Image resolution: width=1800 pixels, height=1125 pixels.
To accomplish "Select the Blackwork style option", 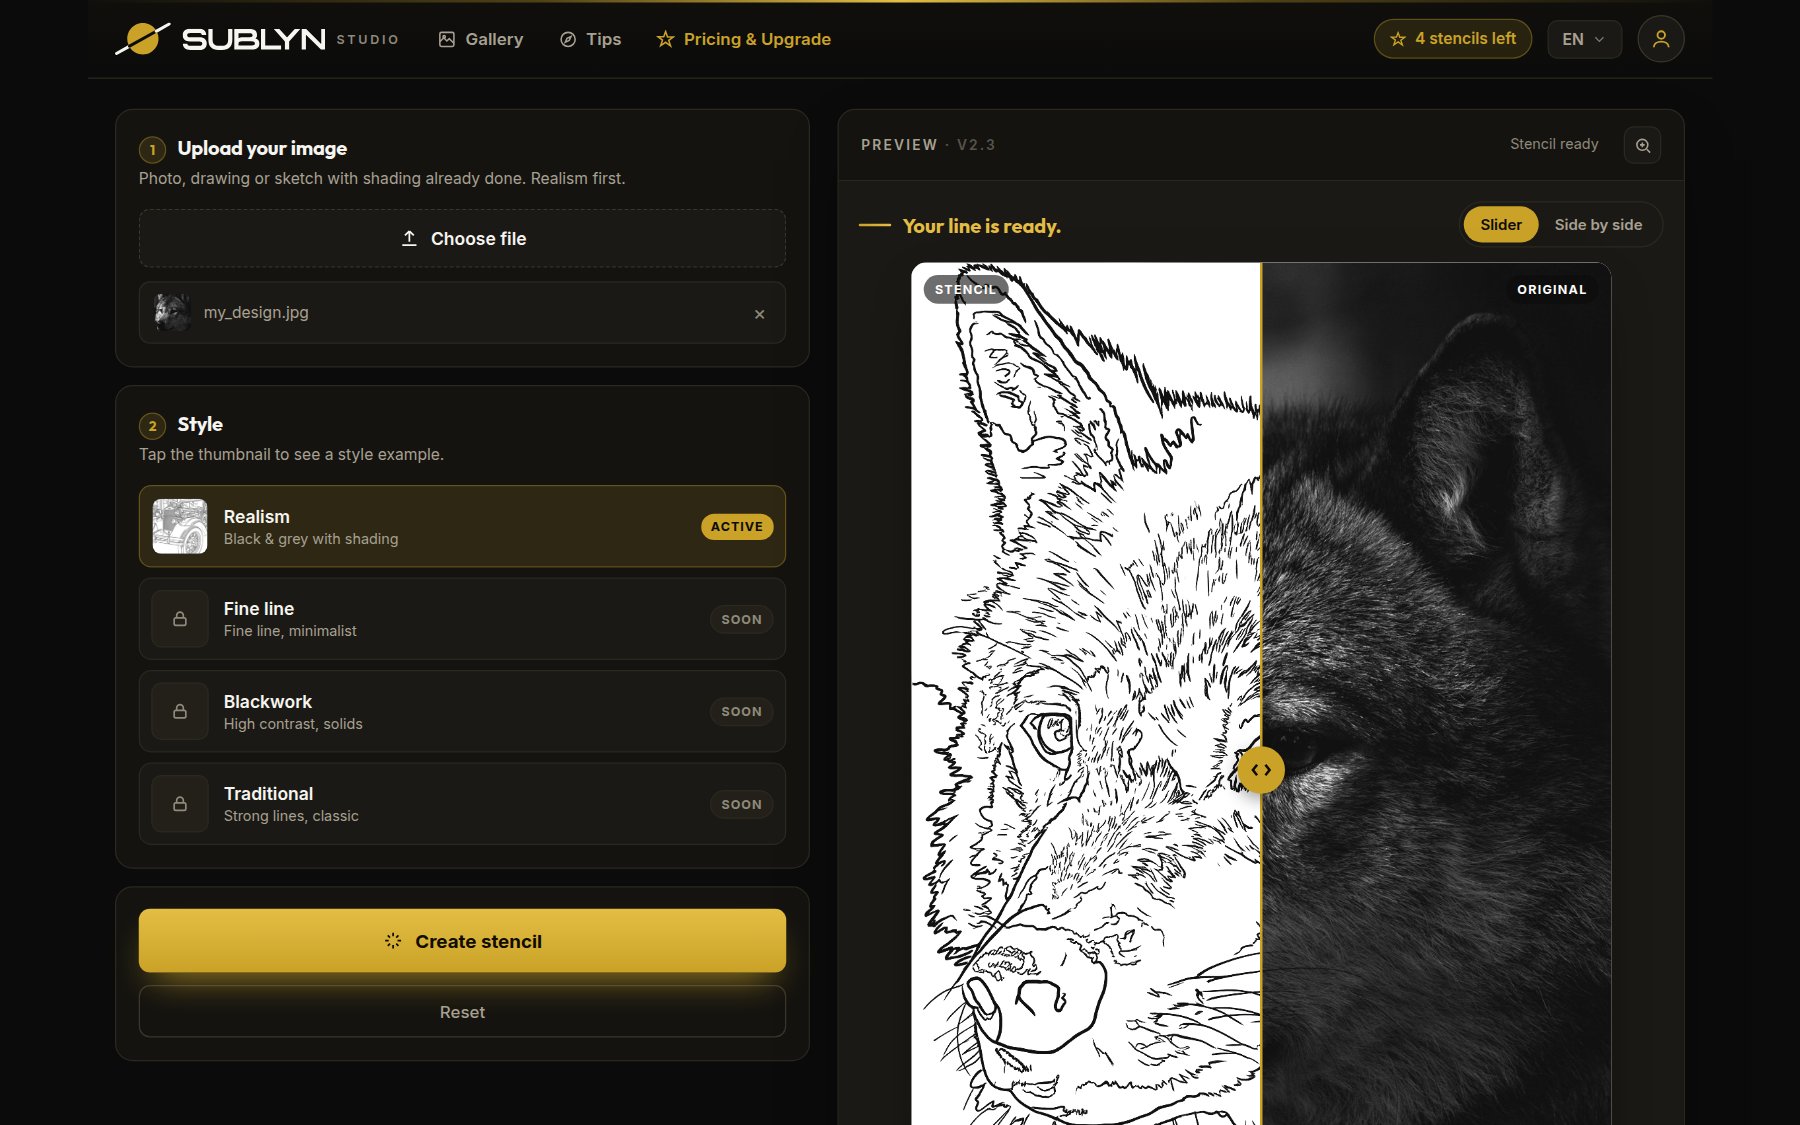I will [462, 711].
